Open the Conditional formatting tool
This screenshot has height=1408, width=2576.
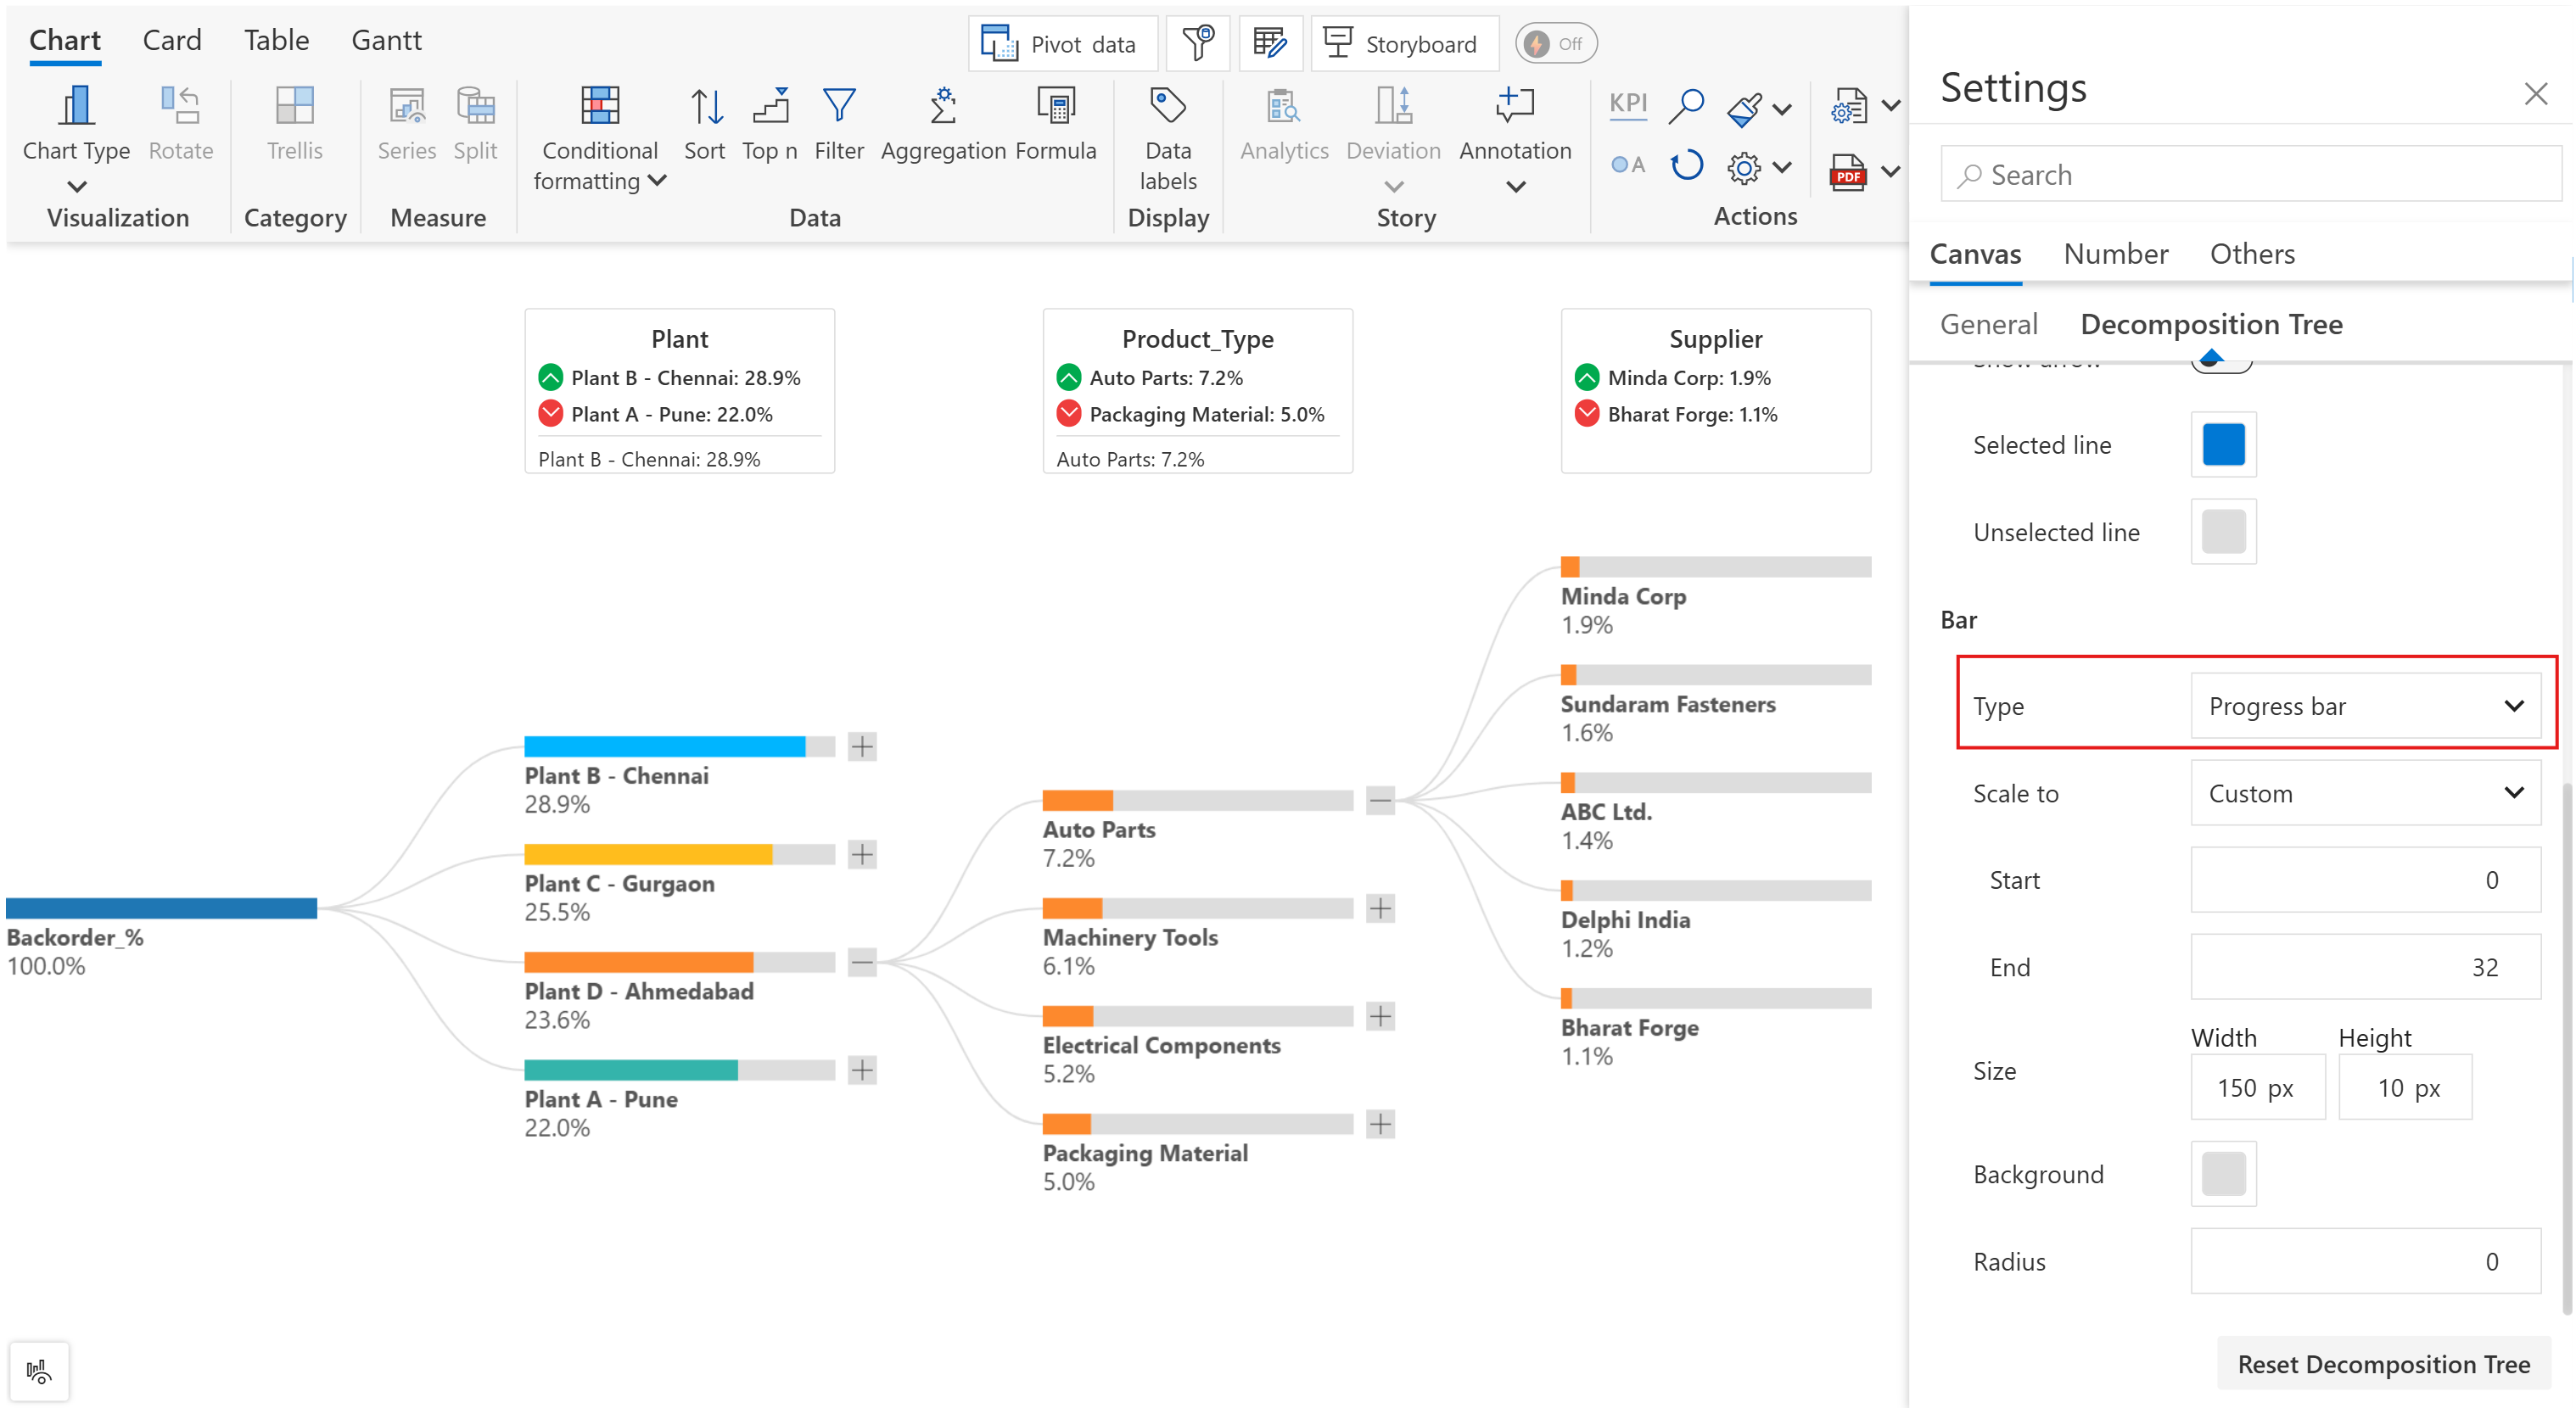coord(599,107)
